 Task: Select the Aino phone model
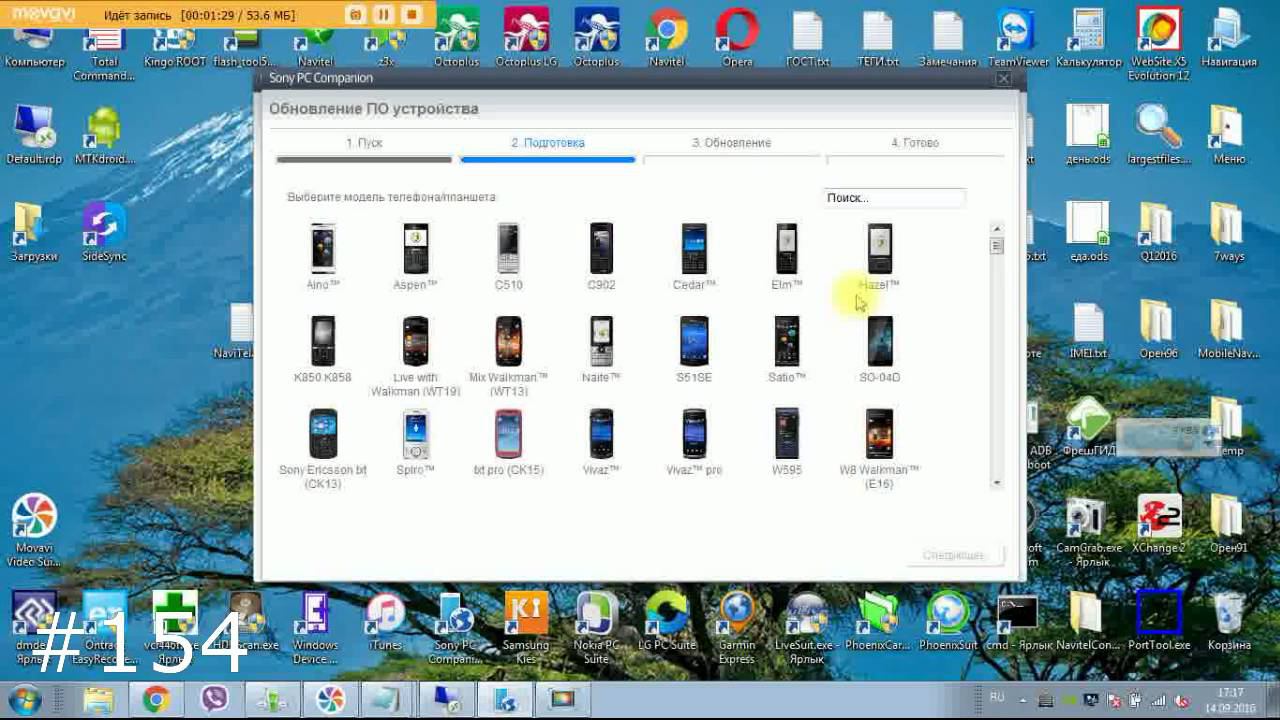click(323, 257)
